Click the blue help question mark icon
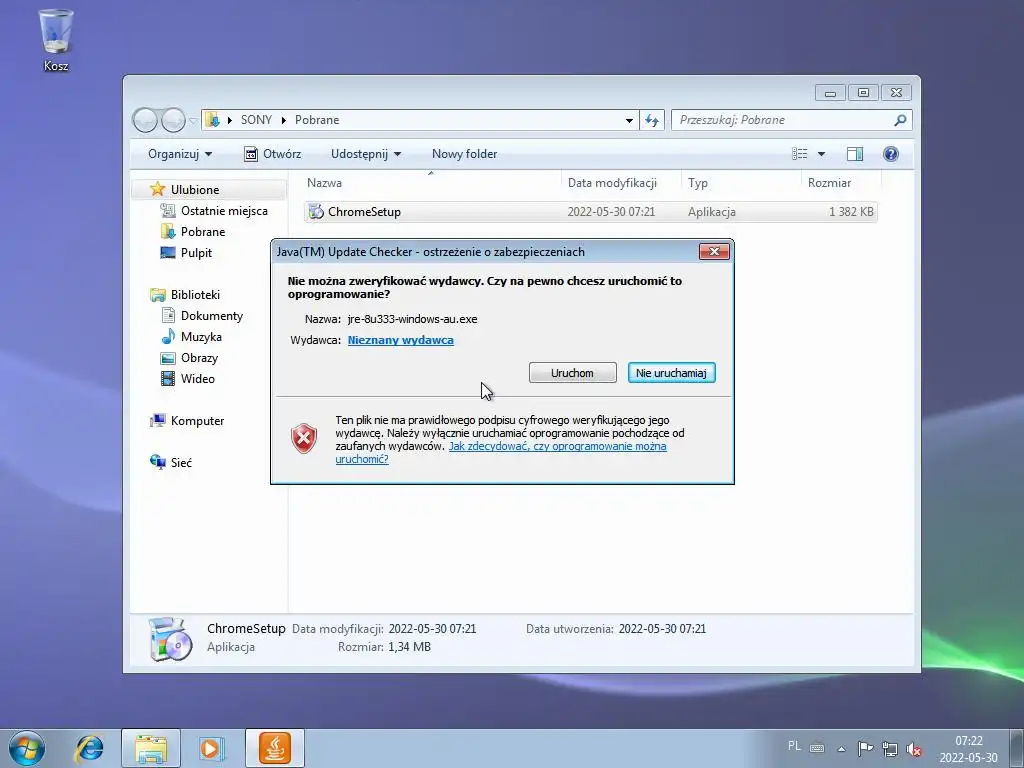1024x768 pixels. coord(890,153)
